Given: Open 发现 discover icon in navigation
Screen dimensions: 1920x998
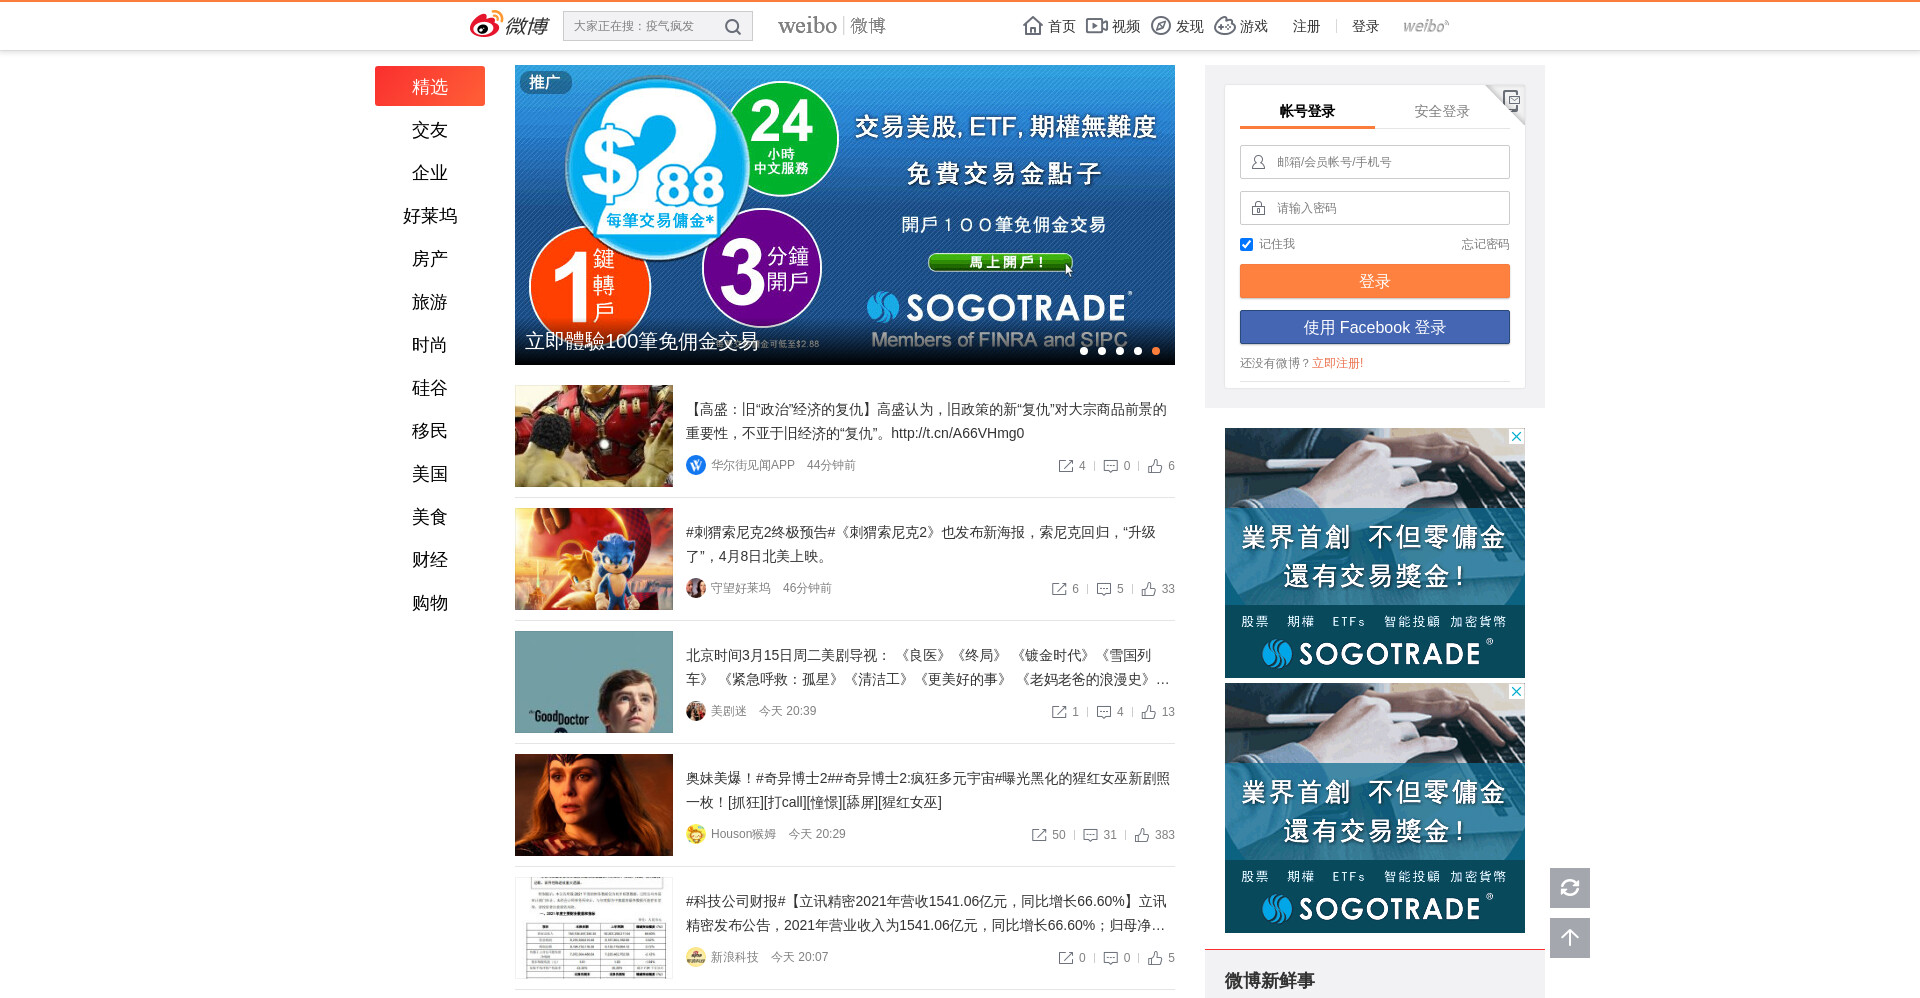Looking at the screenshot, I should 1161,26.
